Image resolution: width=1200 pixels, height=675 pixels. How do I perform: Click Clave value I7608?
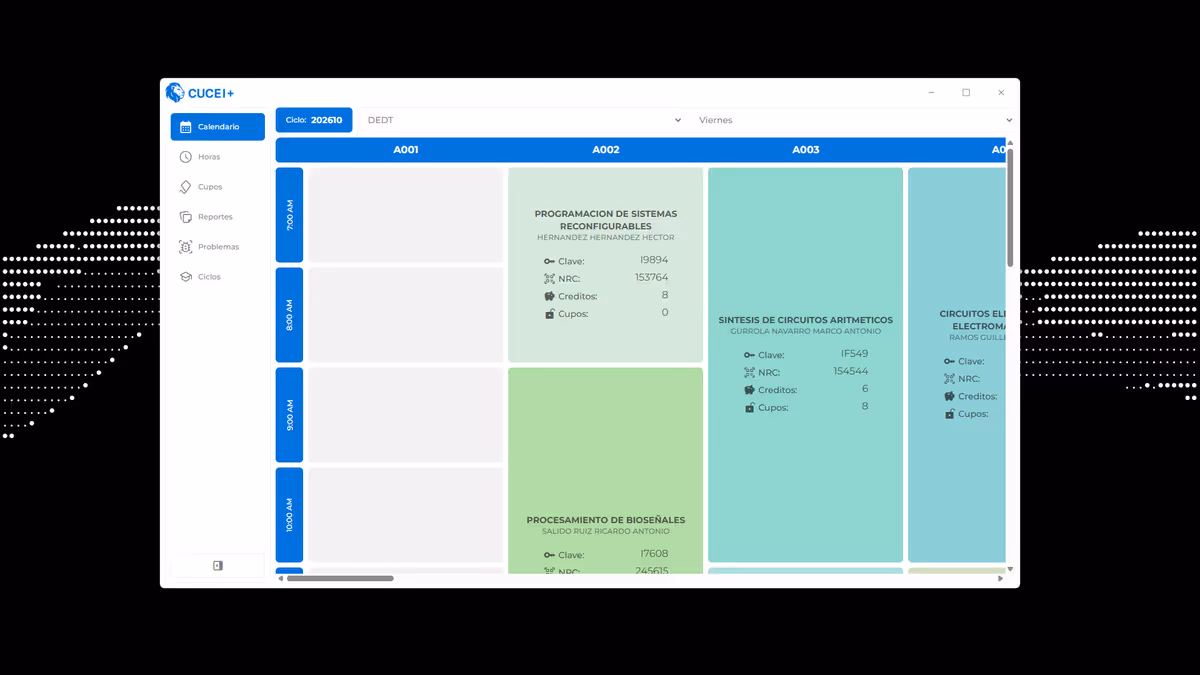click(x=654, y=554)
